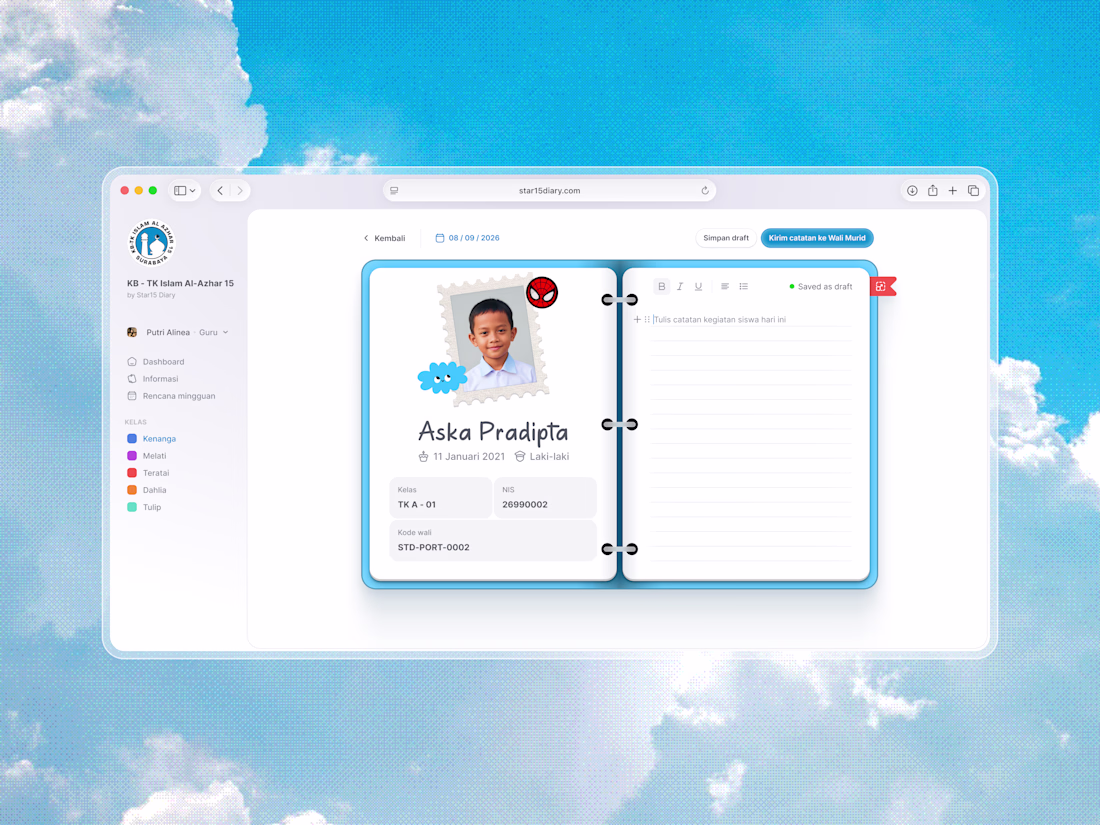Click the text alignment icon
1100x825 pixels.
(725, 286)
